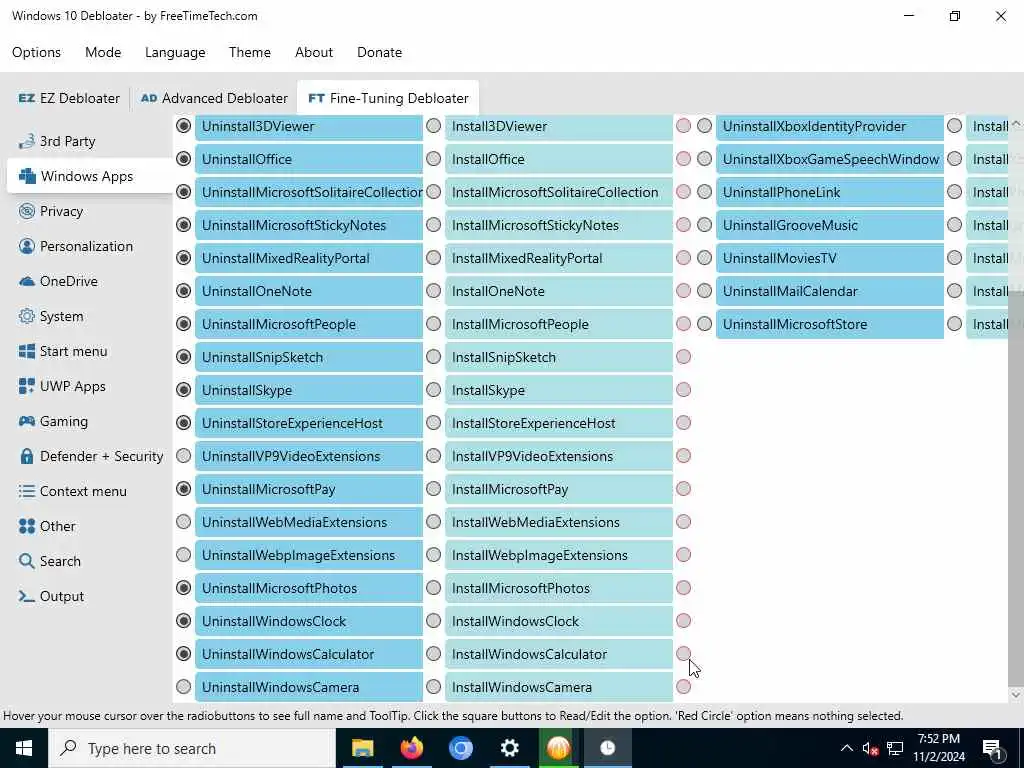
Task: Open the Mode menu
Action: (103, 52)
